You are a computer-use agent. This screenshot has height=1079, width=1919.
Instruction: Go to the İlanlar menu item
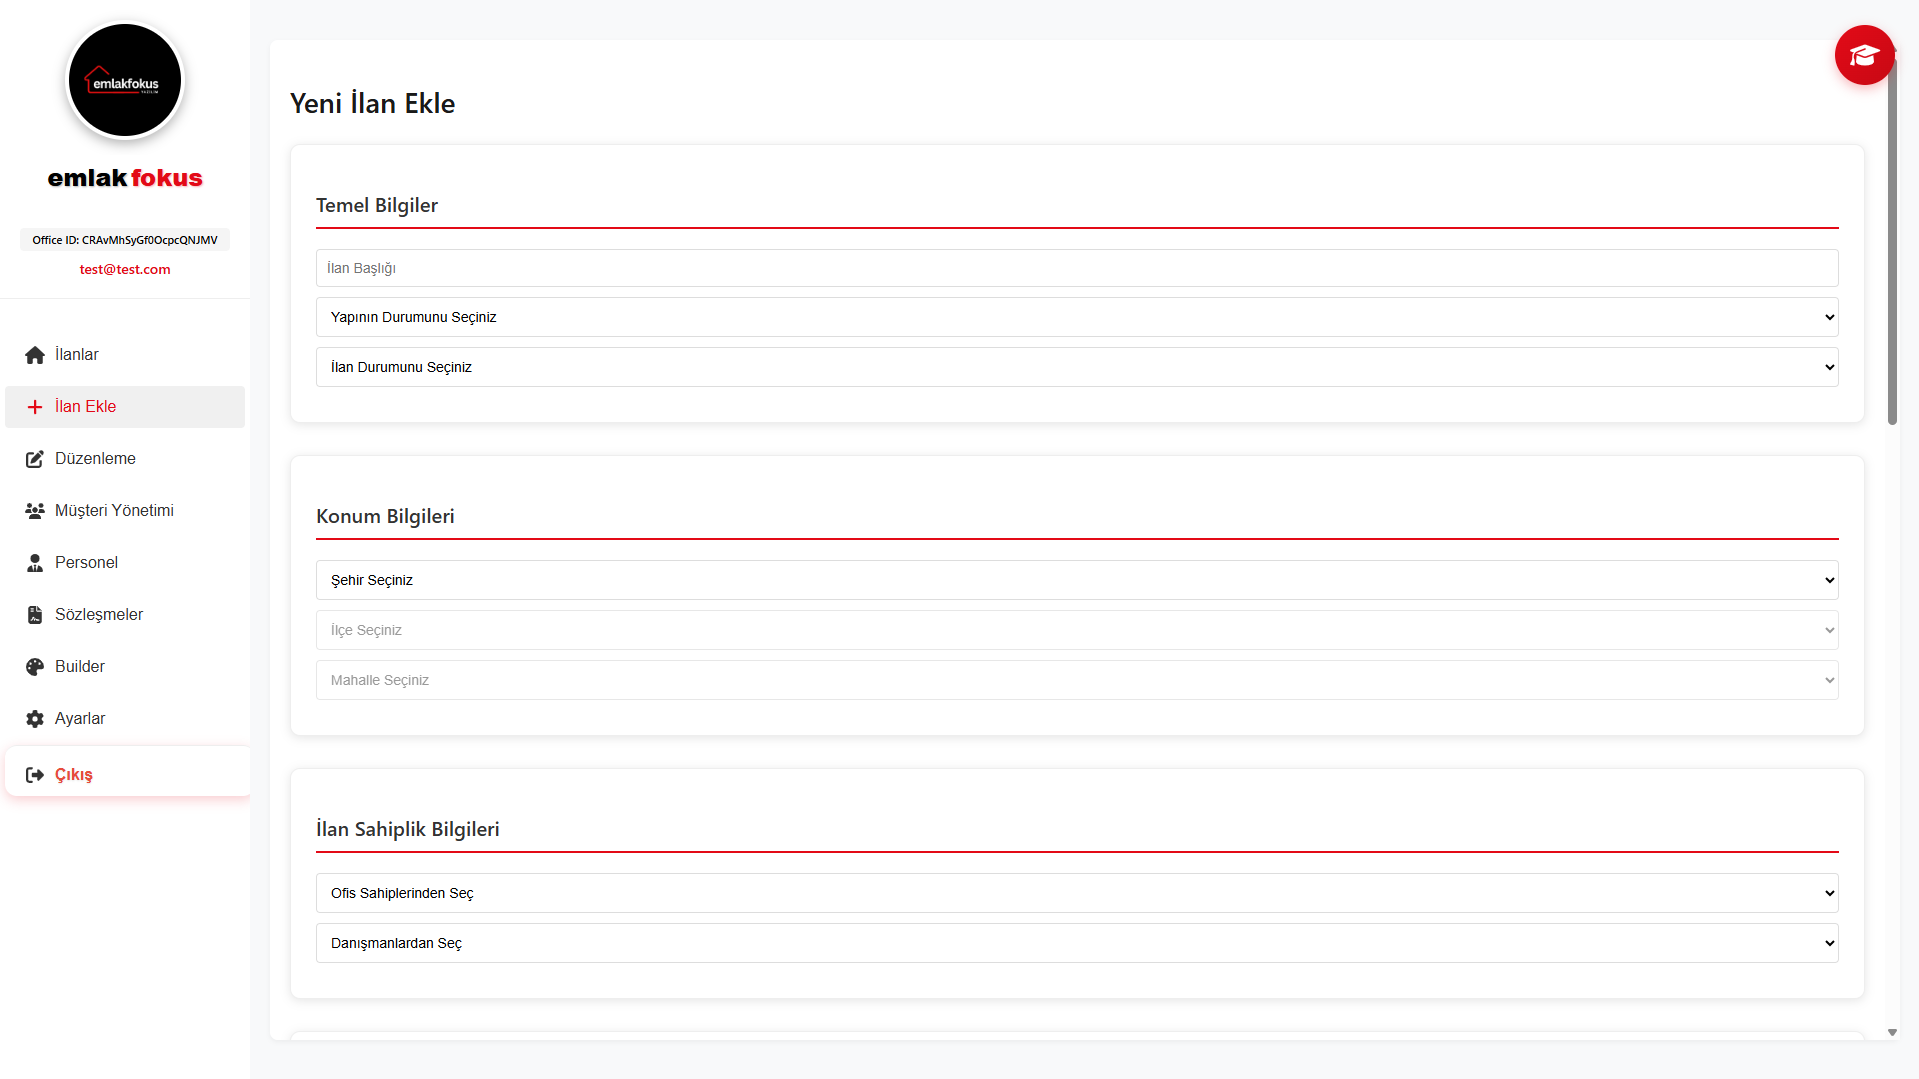(x=77, y=355)
